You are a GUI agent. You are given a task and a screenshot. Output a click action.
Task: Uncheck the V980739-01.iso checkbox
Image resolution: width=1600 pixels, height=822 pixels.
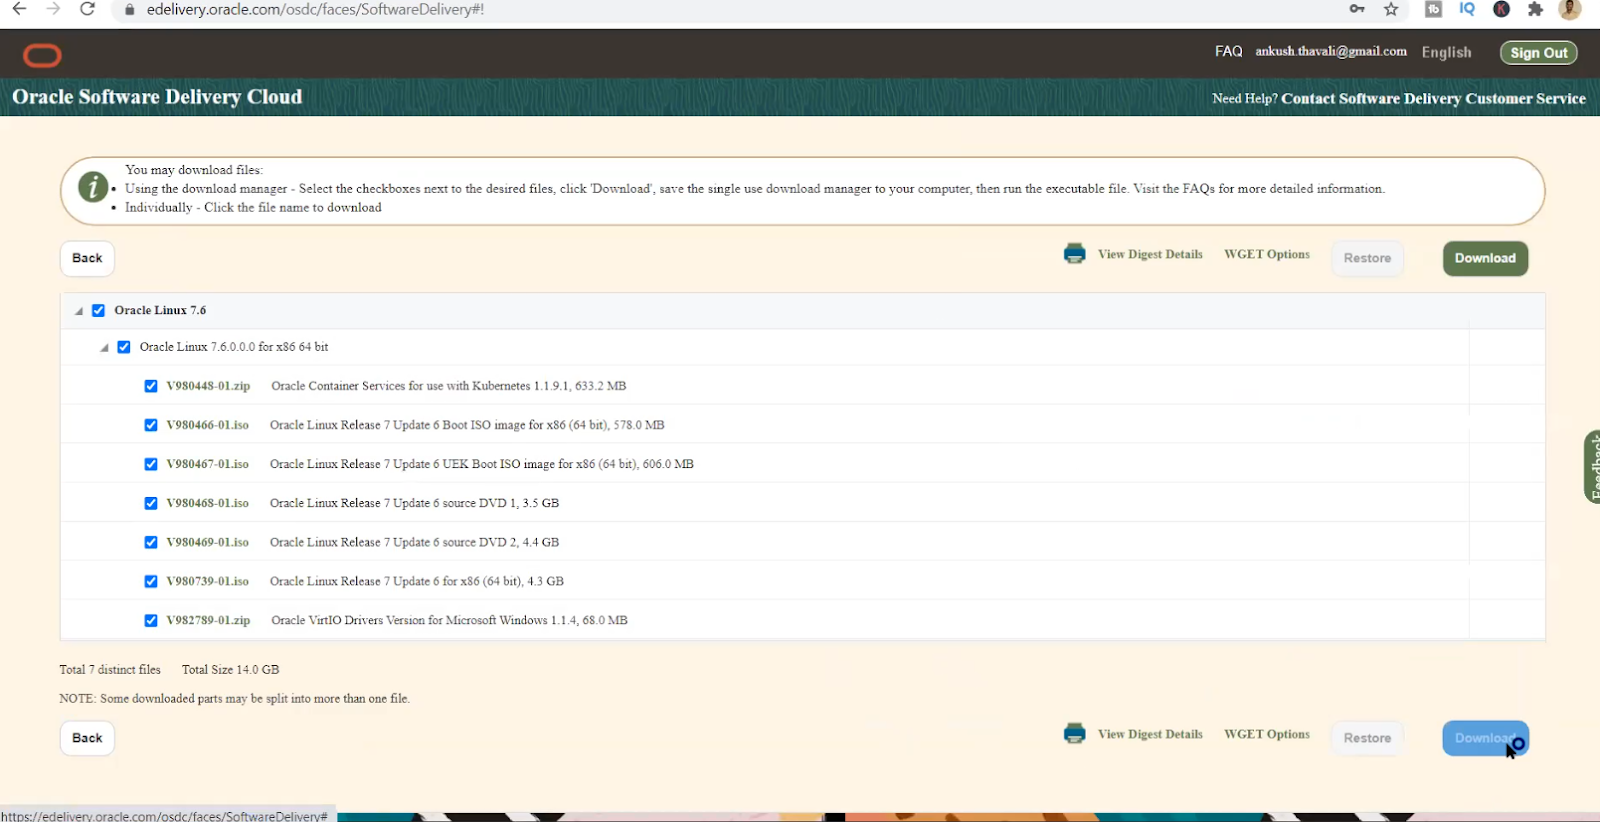pos(151,581)
